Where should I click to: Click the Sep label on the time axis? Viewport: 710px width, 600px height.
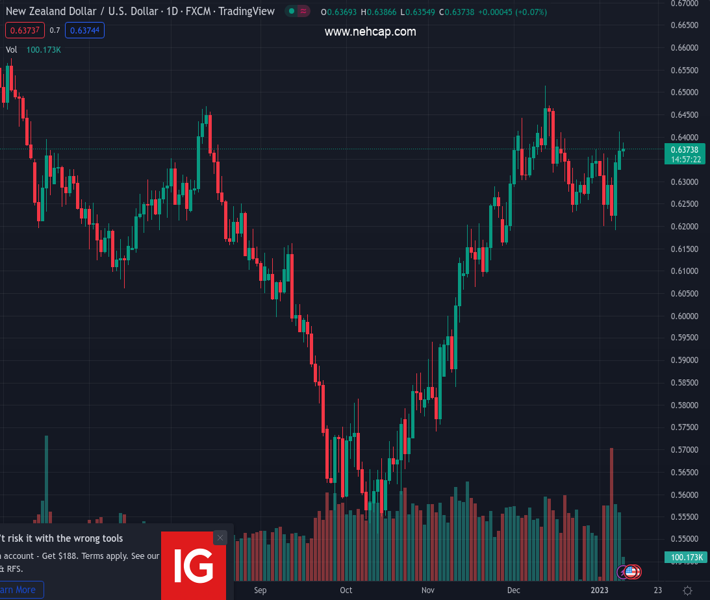coord(260,590)
